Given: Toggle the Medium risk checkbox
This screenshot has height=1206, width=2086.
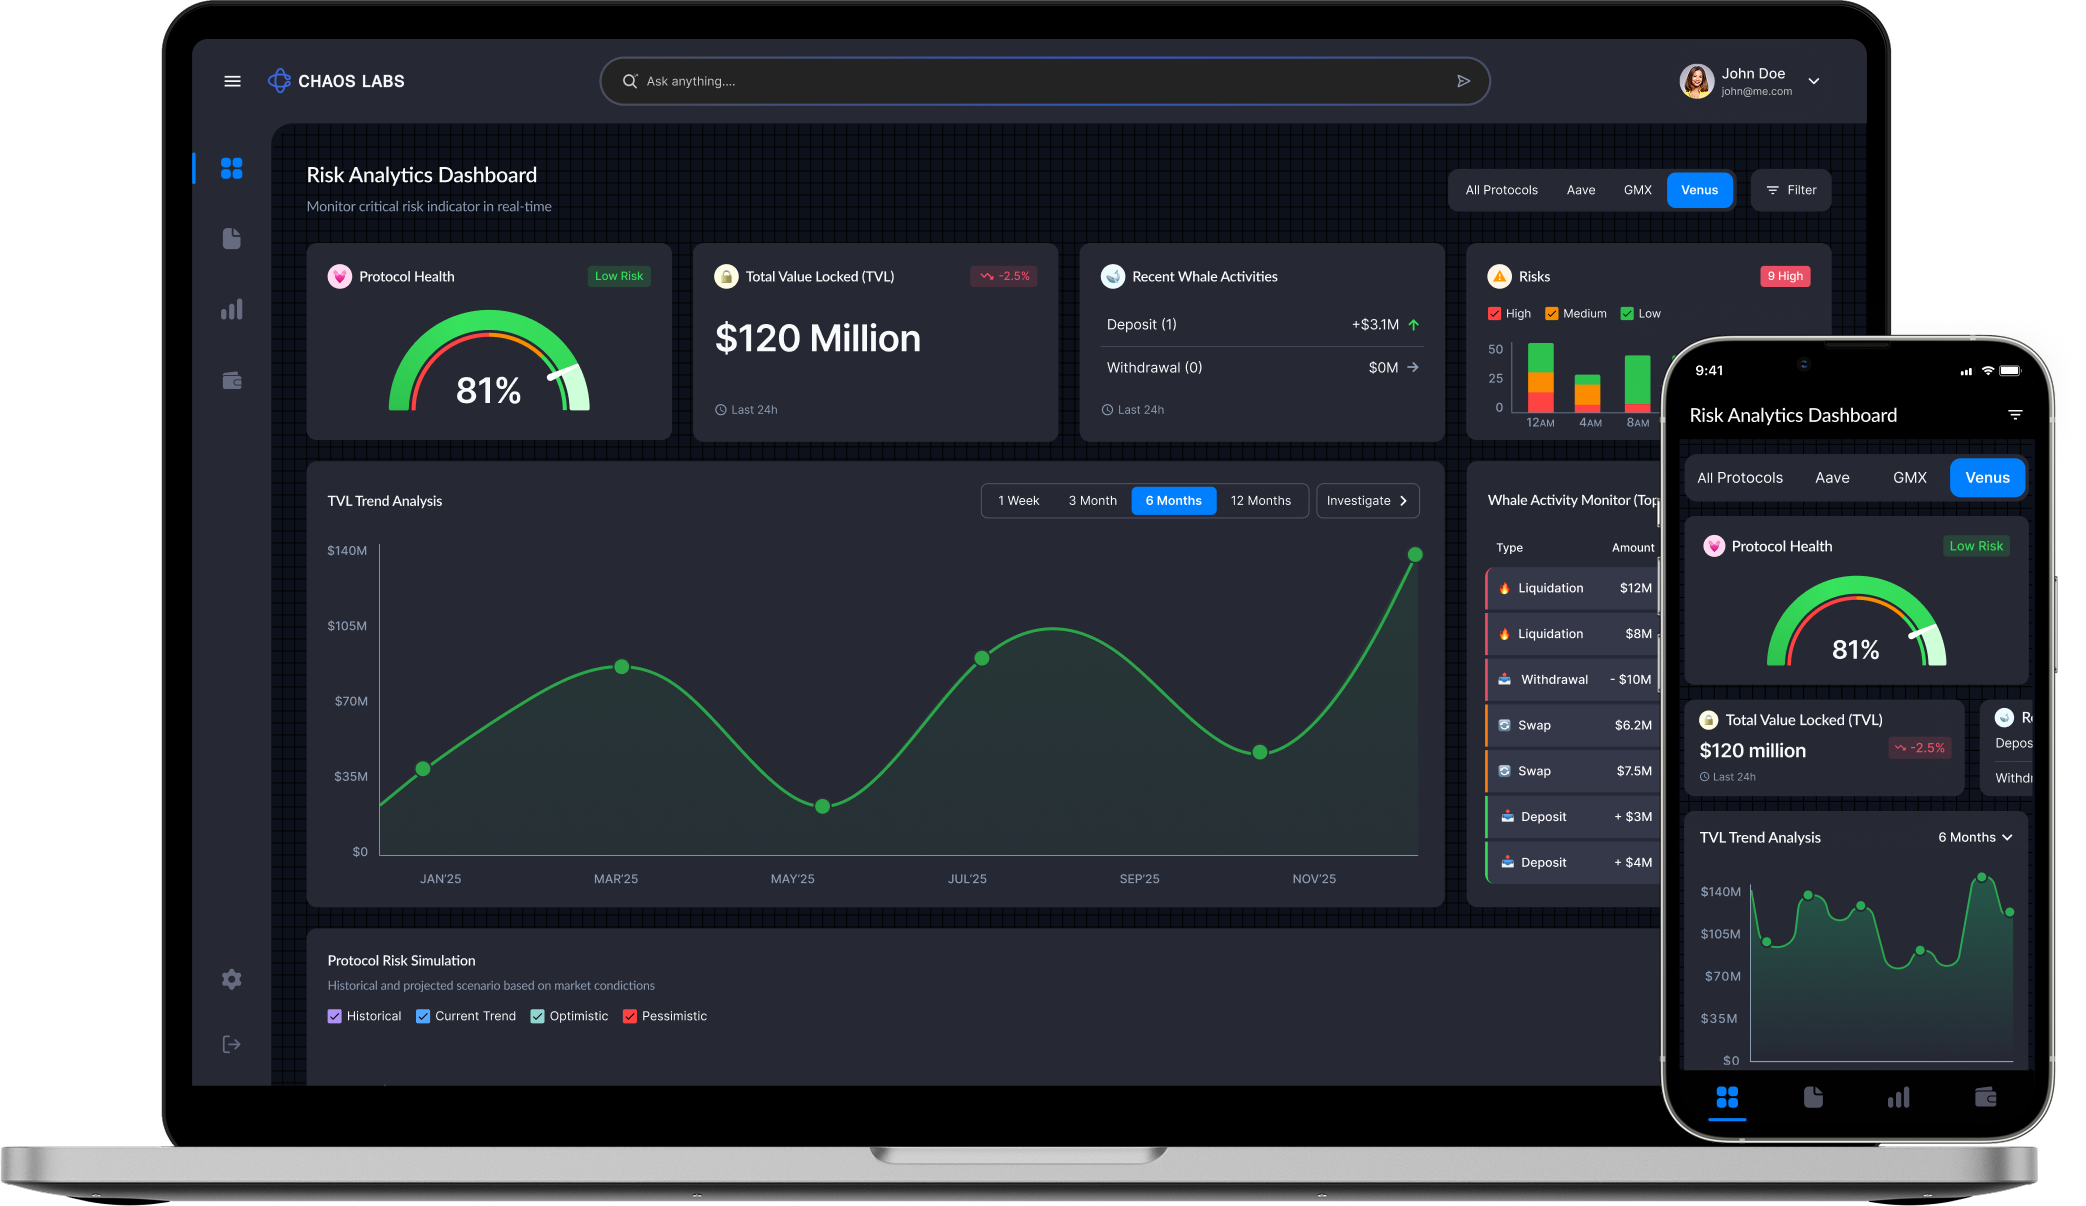Looking at the screenshot, I should pos(1552,314).
